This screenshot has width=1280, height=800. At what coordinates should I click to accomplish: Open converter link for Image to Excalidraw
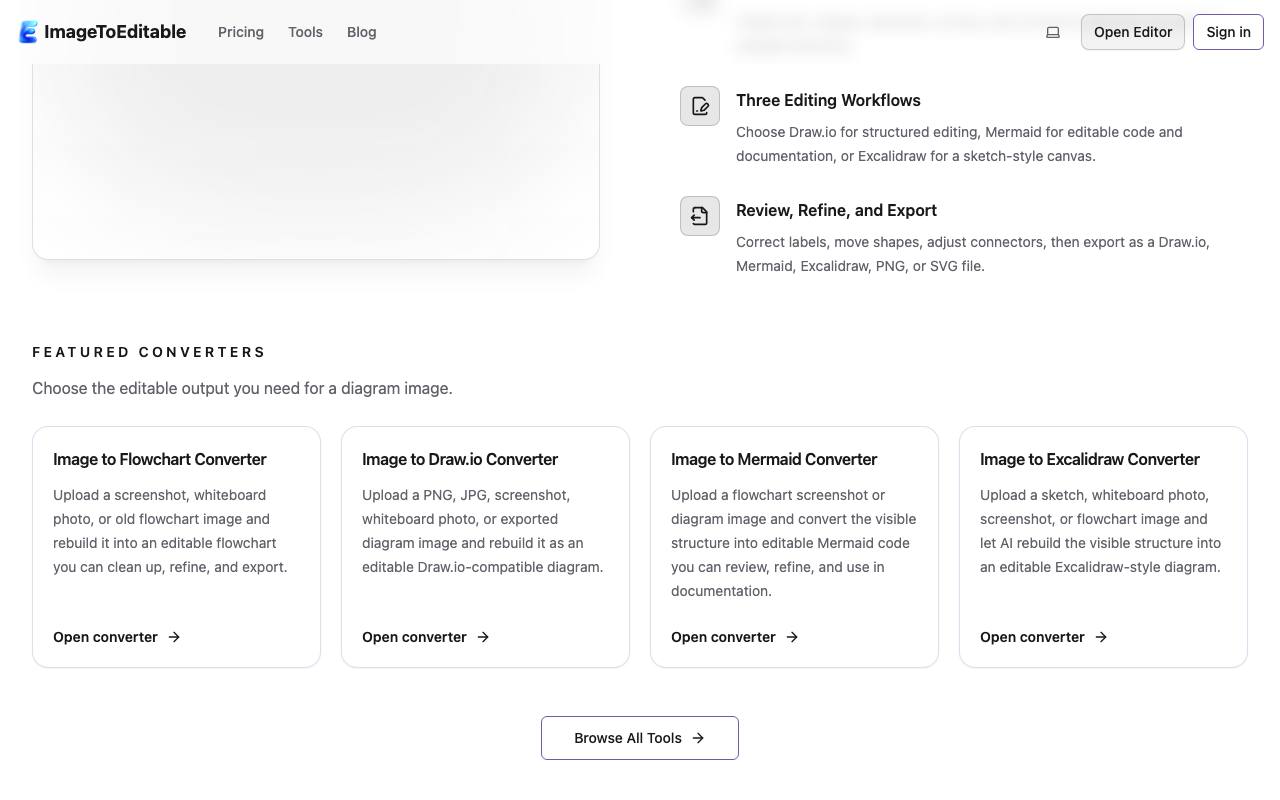coord(1044,637)
